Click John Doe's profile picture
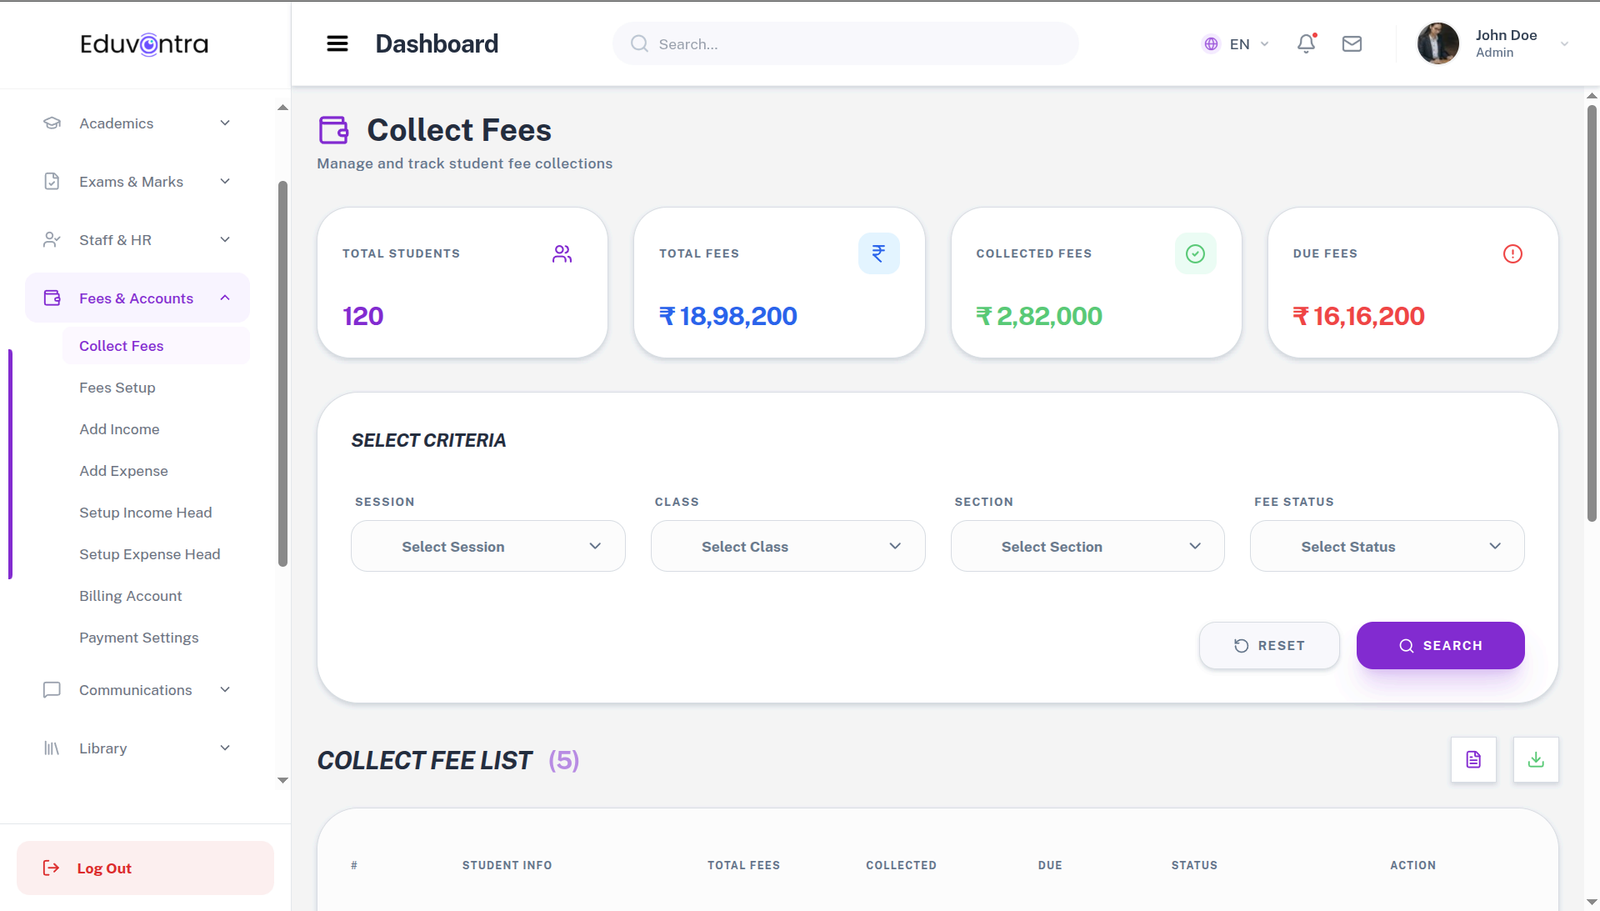The height and width of the screenshot is (911, 1600). [1437, 43]
